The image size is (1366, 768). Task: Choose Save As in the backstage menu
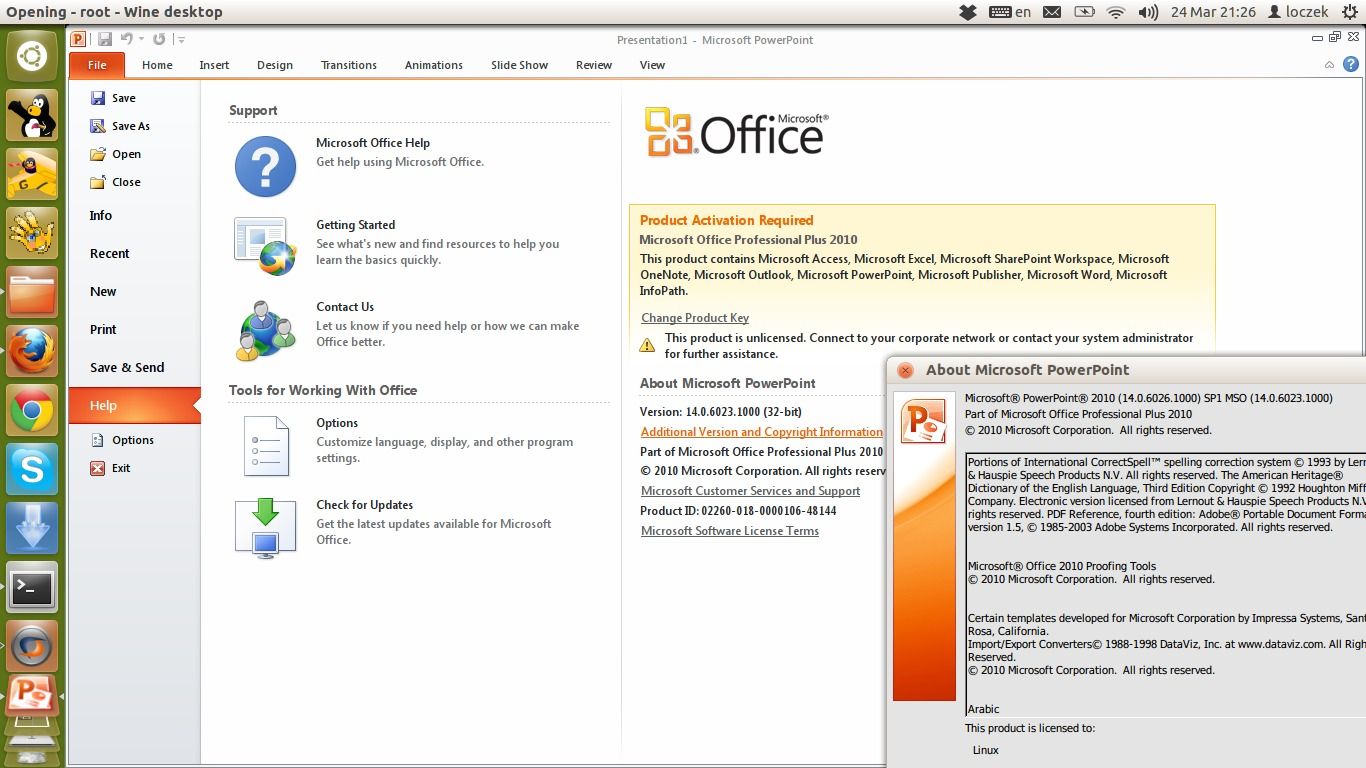[x=120, y=126]
